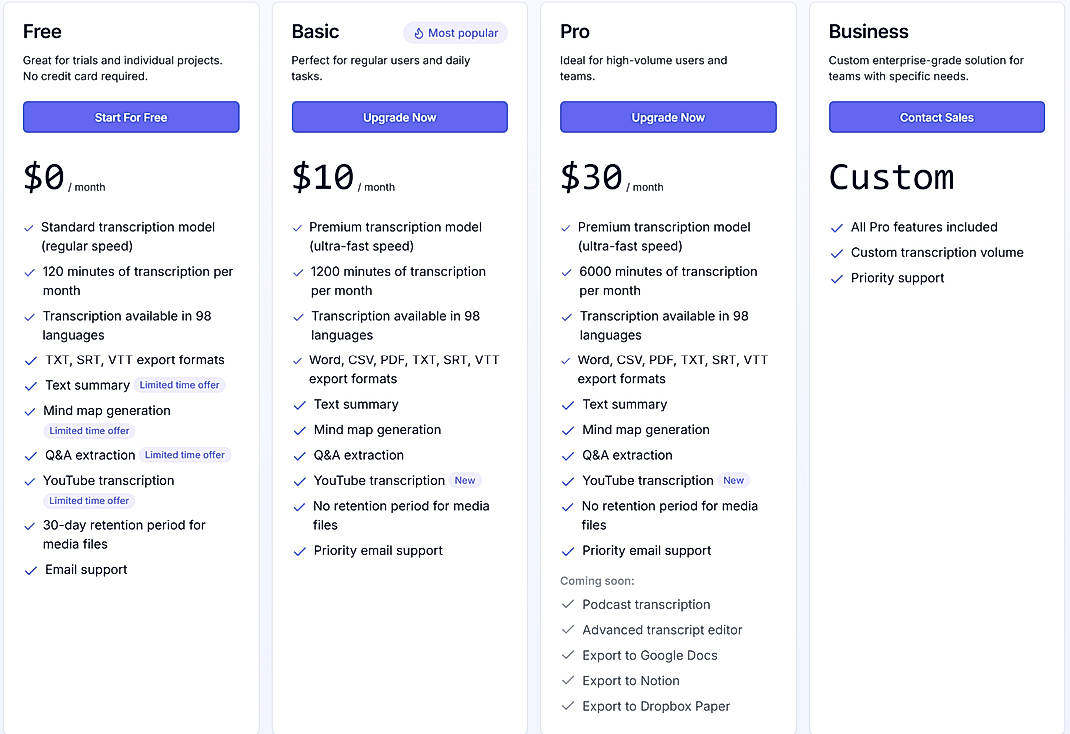1070x734 pixels.
Task: Click "Export to Google Docs" coming soon item
Action: tap(650, 655)
